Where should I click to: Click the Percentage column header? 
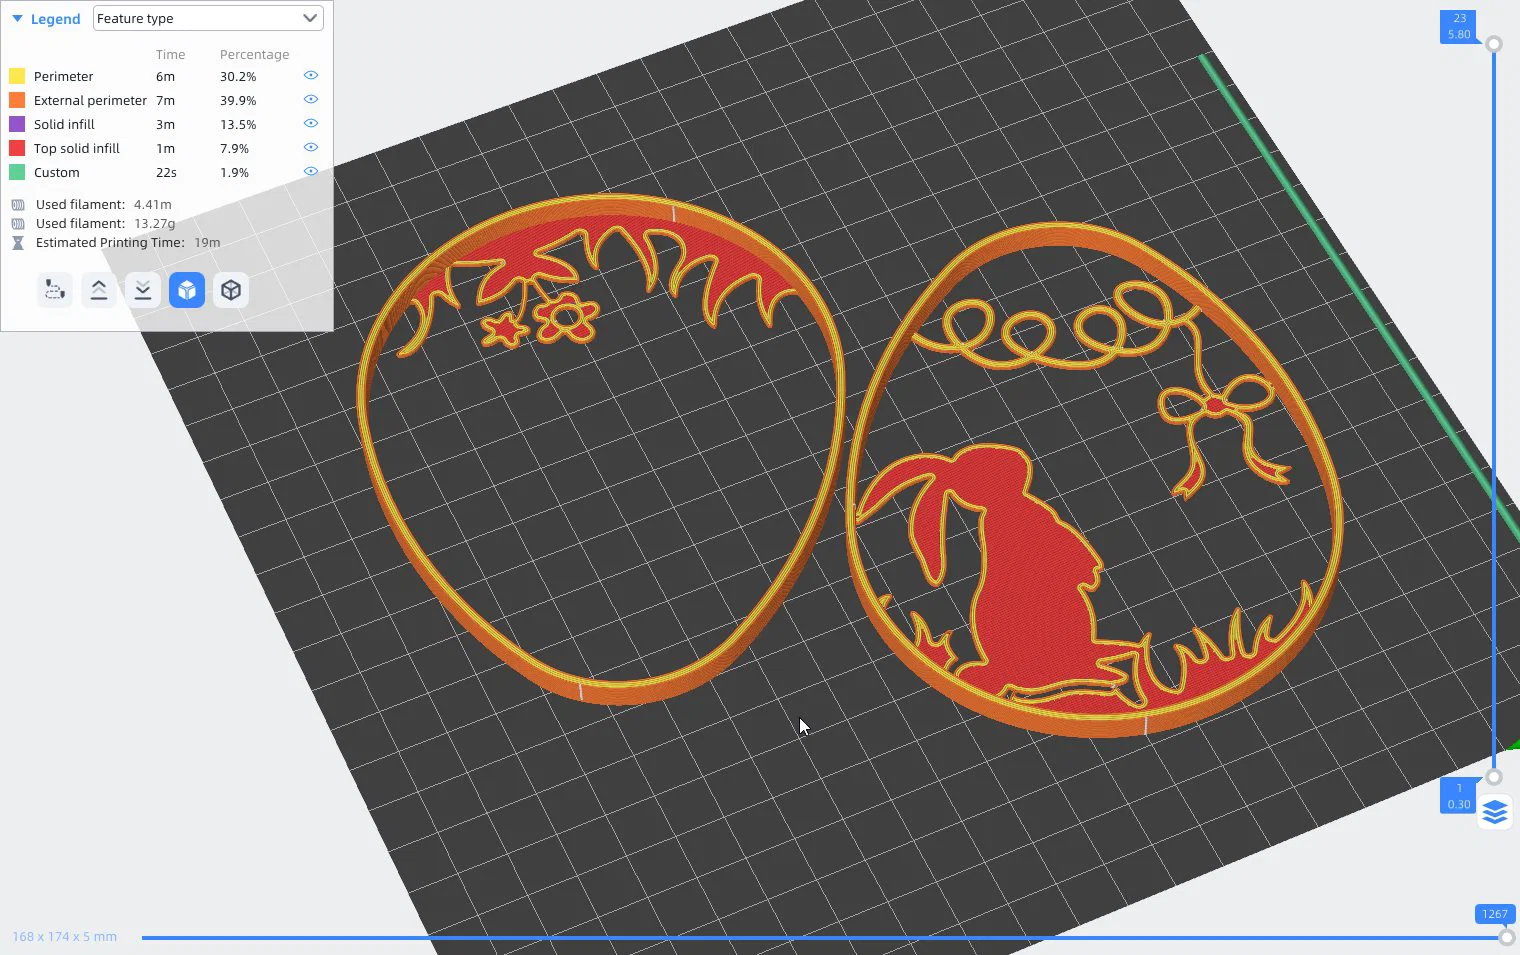(254, 55)
